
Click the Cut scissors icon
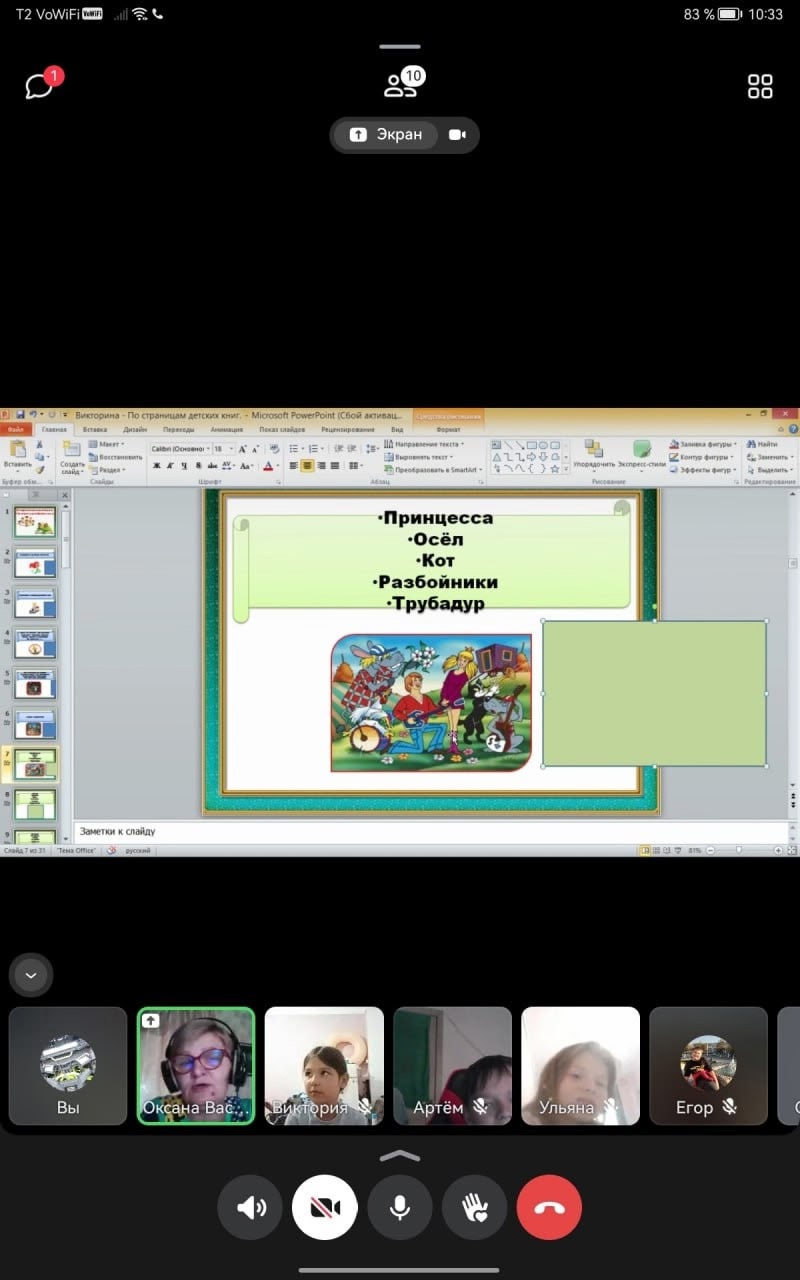[x=40, y=444]
